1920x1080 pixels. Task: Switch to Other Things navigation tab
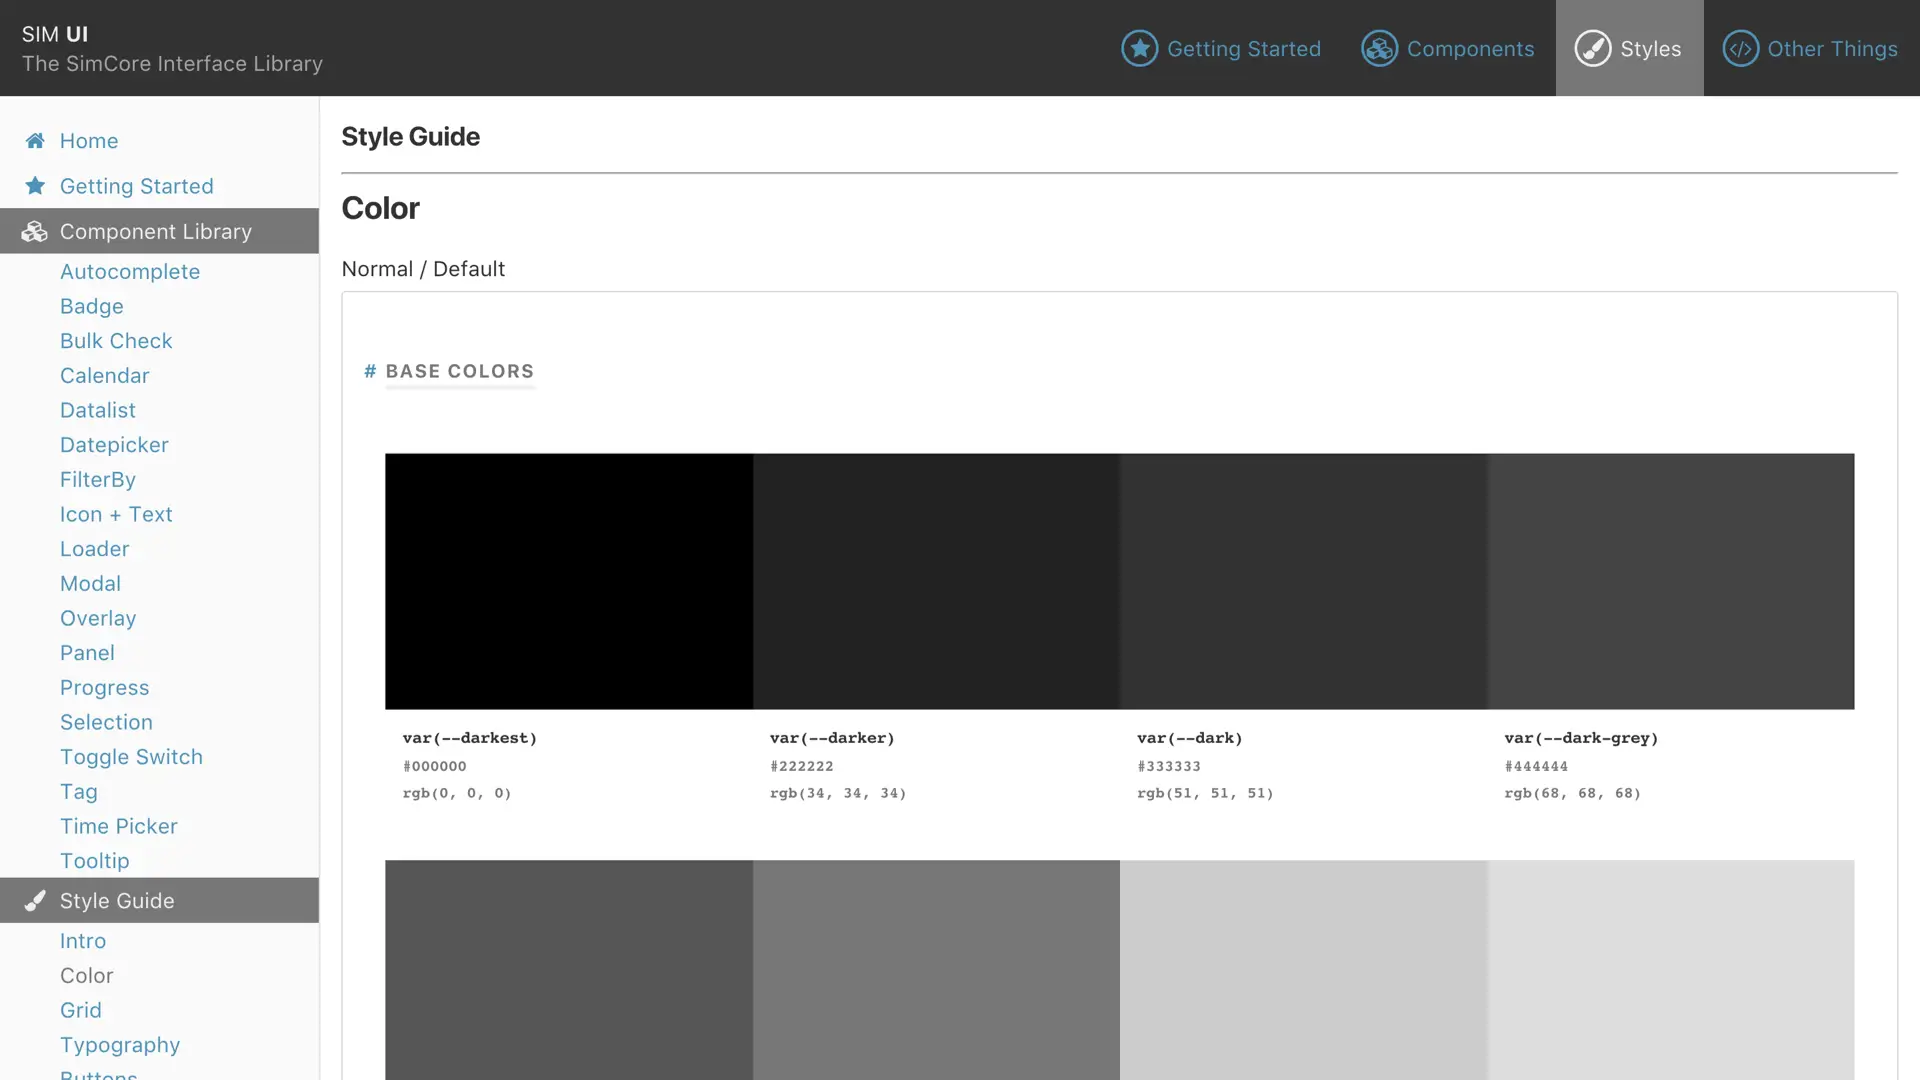1831,49
